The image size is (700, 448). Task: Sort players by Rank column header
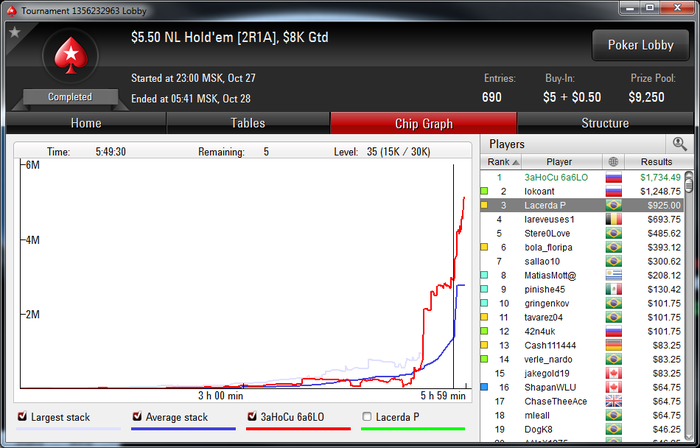coord(501,162)
